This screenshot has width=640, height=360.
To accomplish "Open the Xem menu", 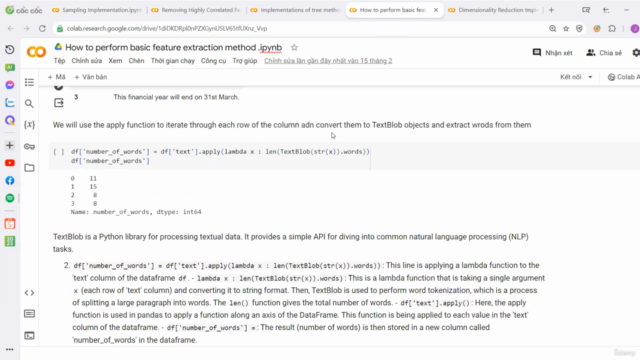I will (115, 61).
